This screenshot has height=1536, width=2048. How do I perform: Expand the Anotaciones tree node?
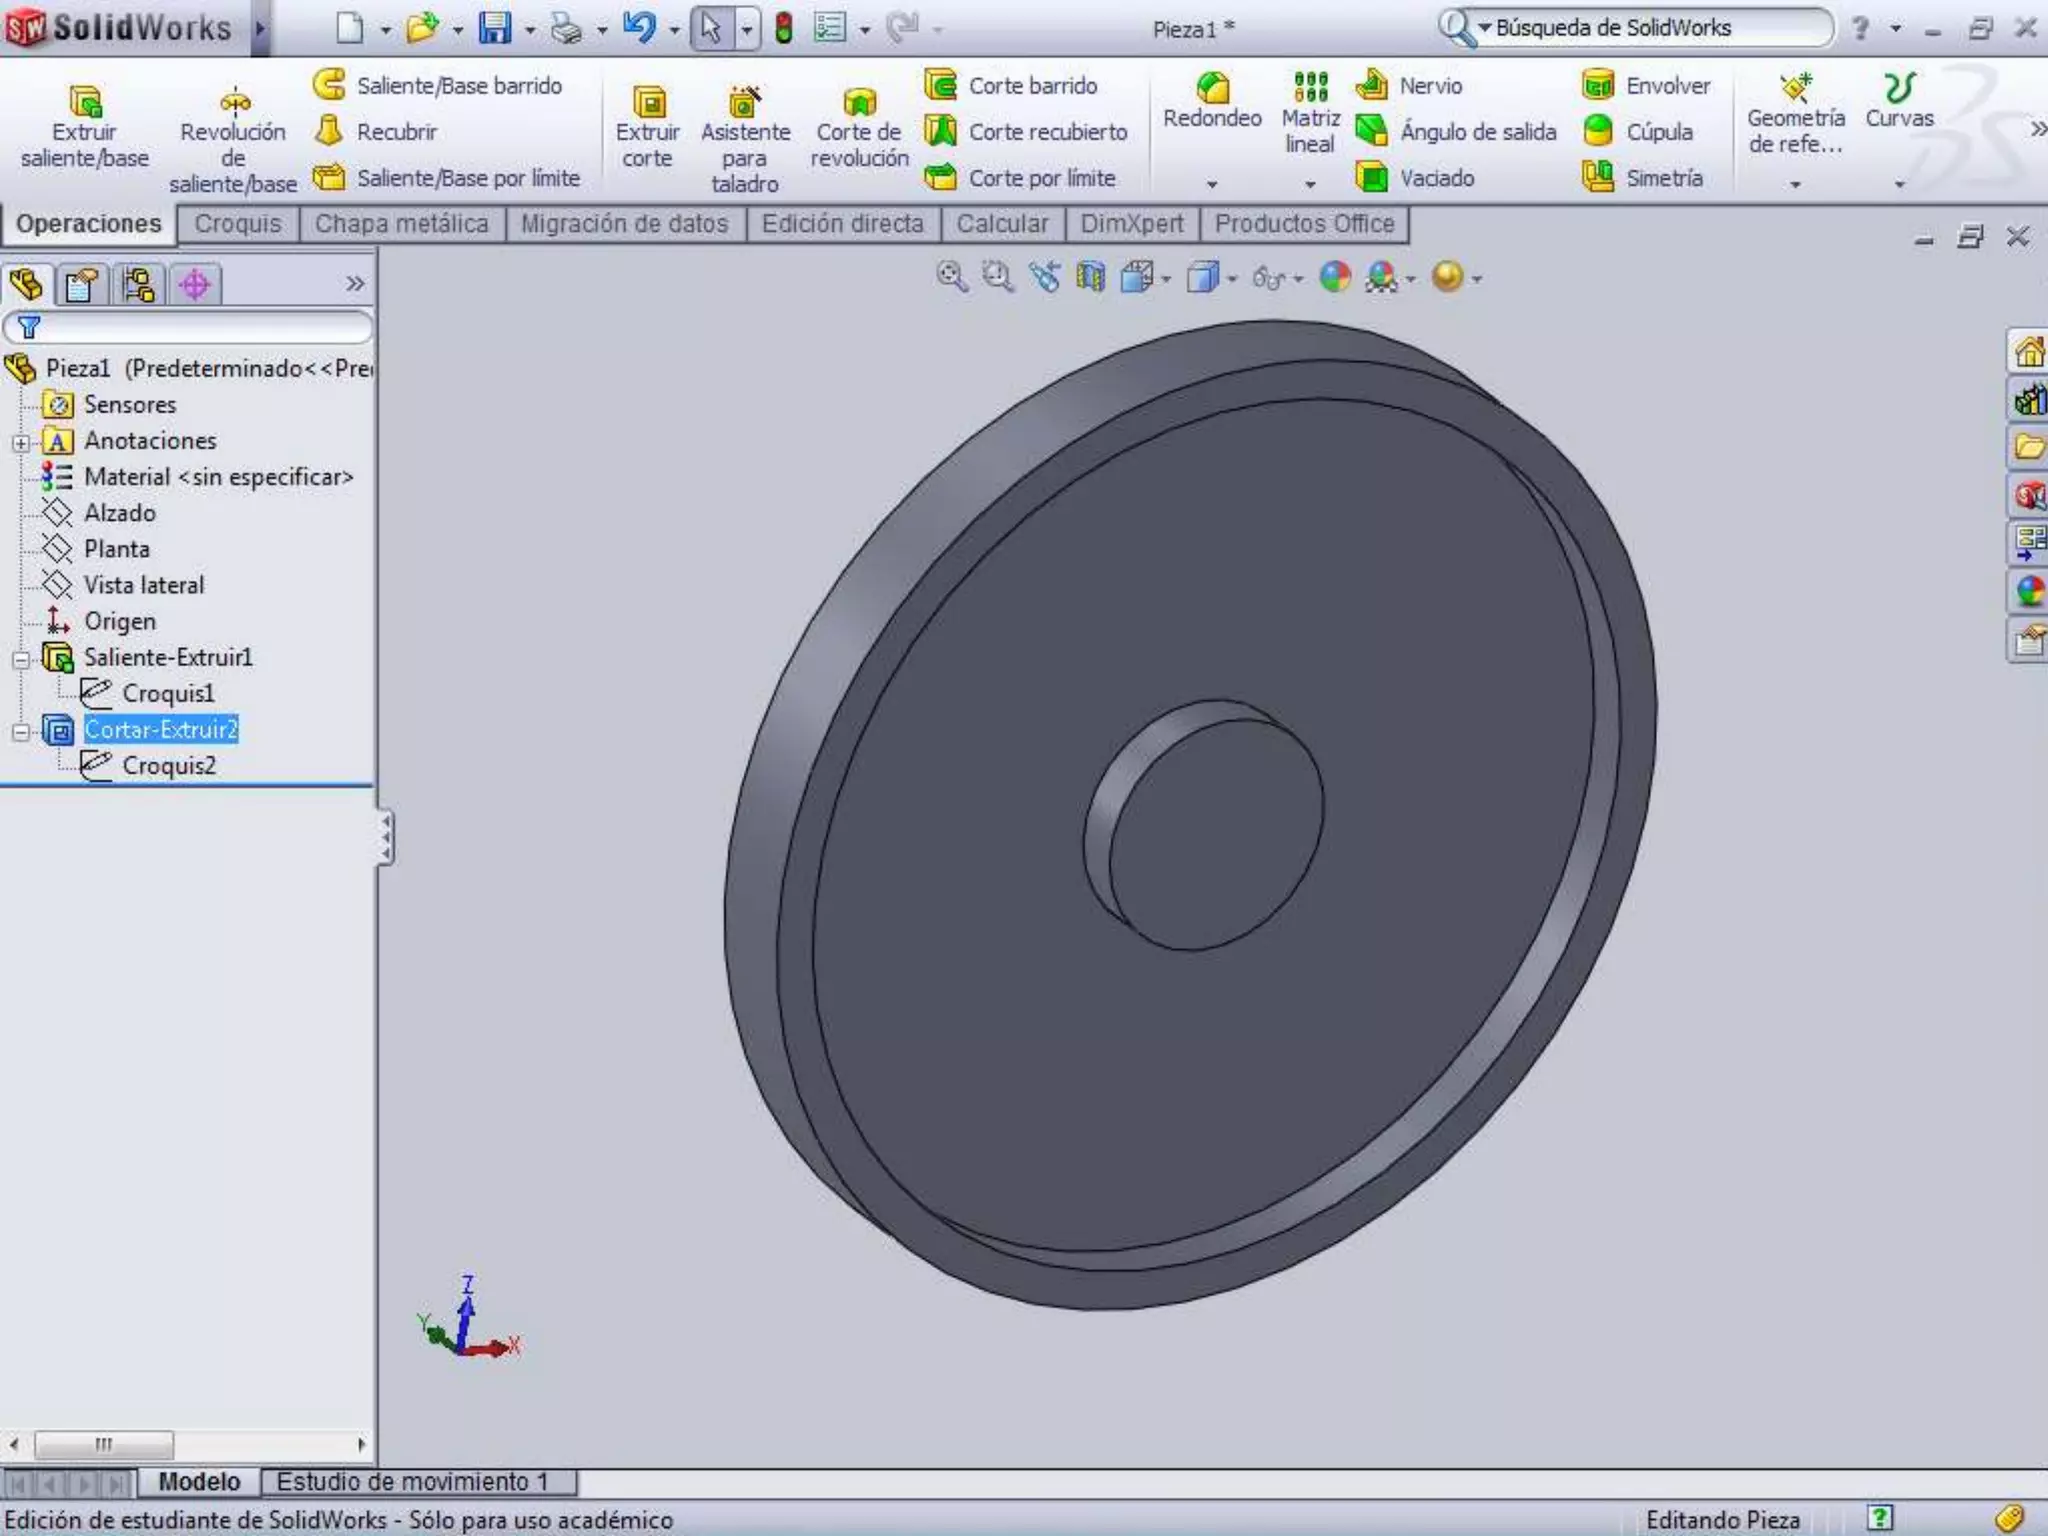[x=20, y=442]
